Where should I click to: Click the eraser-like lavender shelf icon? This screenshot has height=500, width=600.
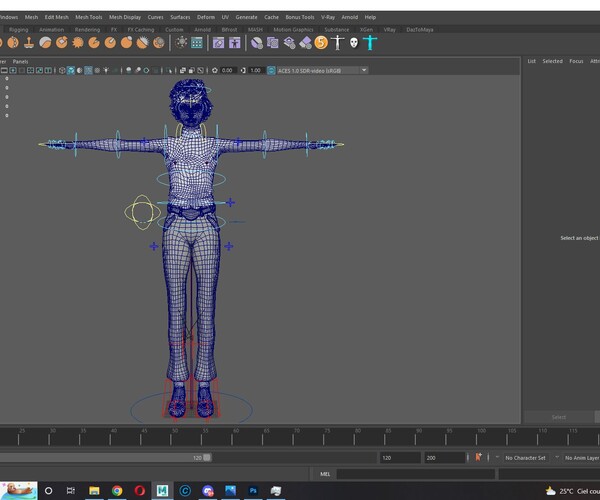point(305,42)
